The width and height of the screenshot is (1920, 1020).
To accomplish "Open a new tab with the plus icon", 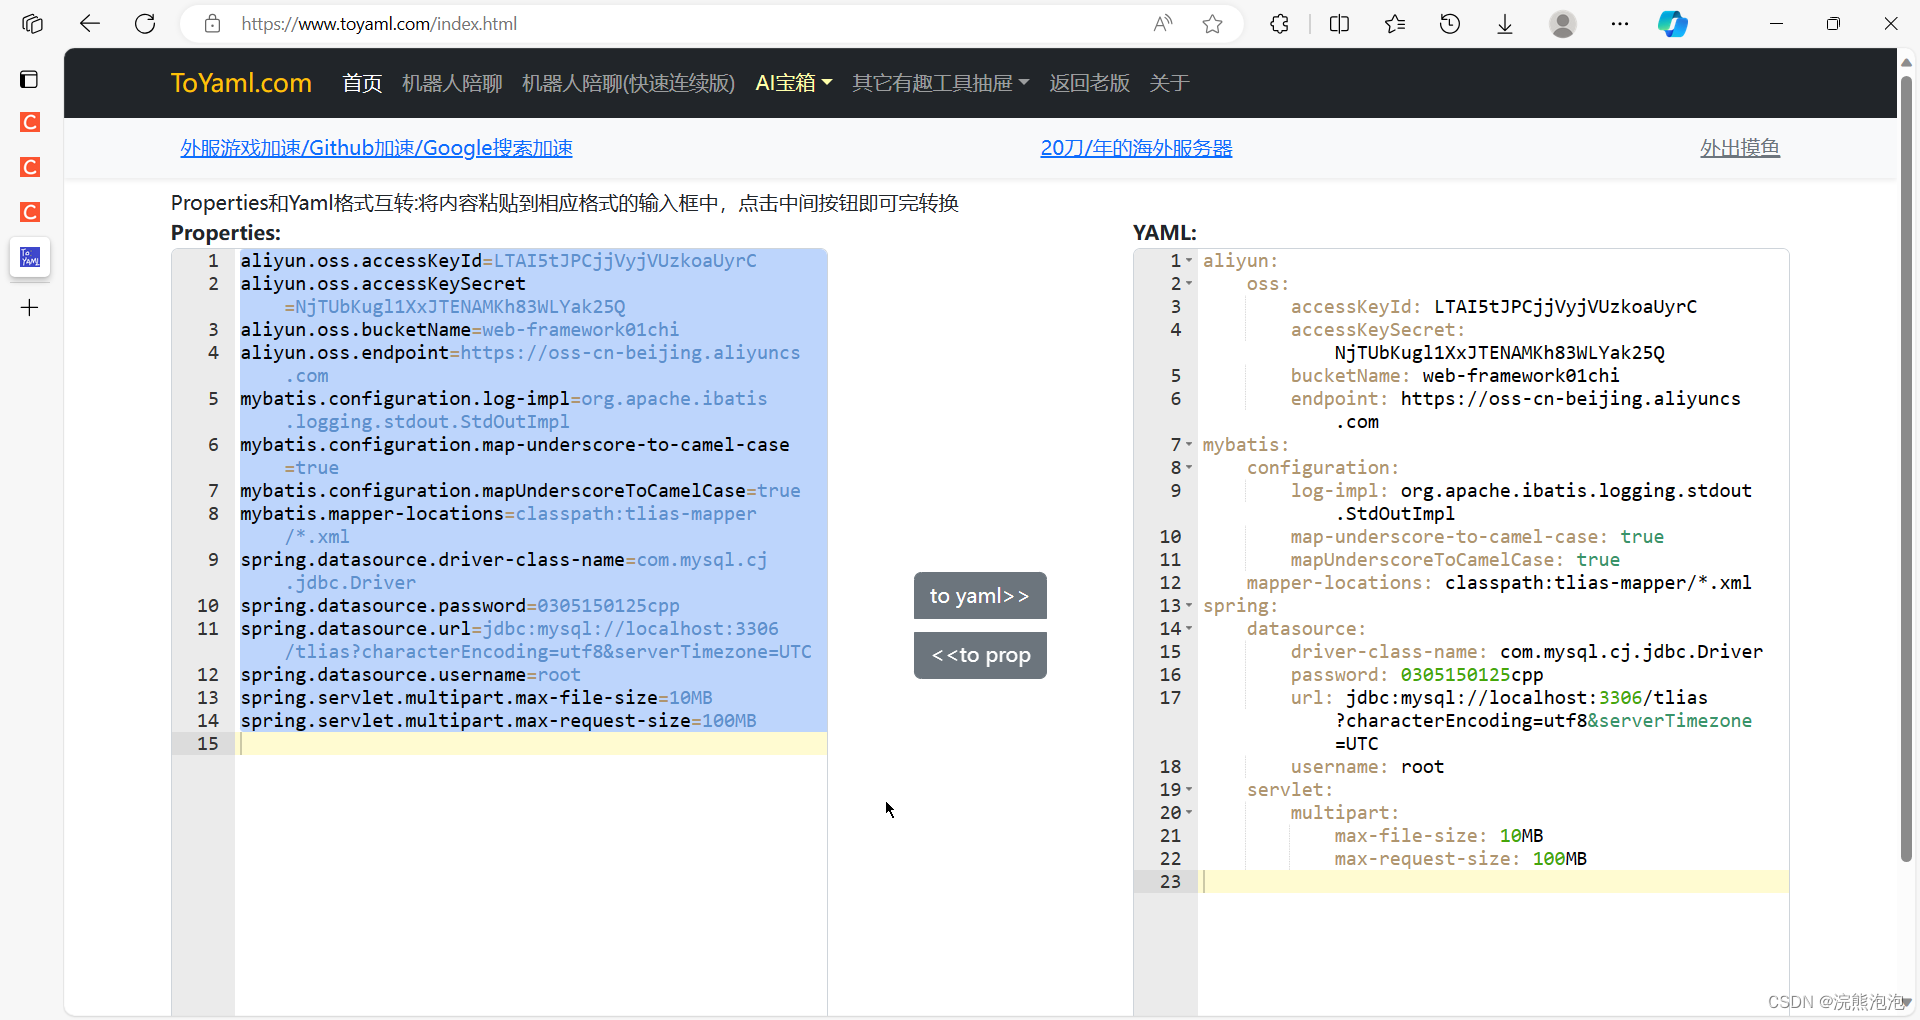I will (29, 307).
